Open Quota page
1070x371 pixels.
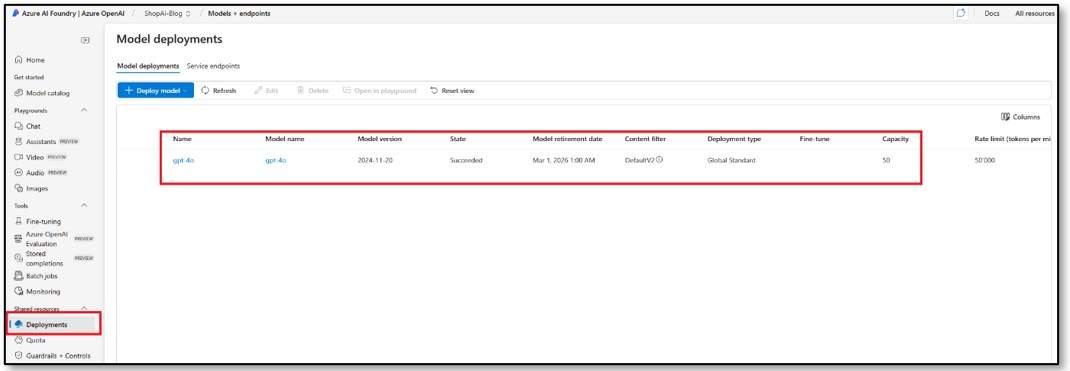click(30, 340)
